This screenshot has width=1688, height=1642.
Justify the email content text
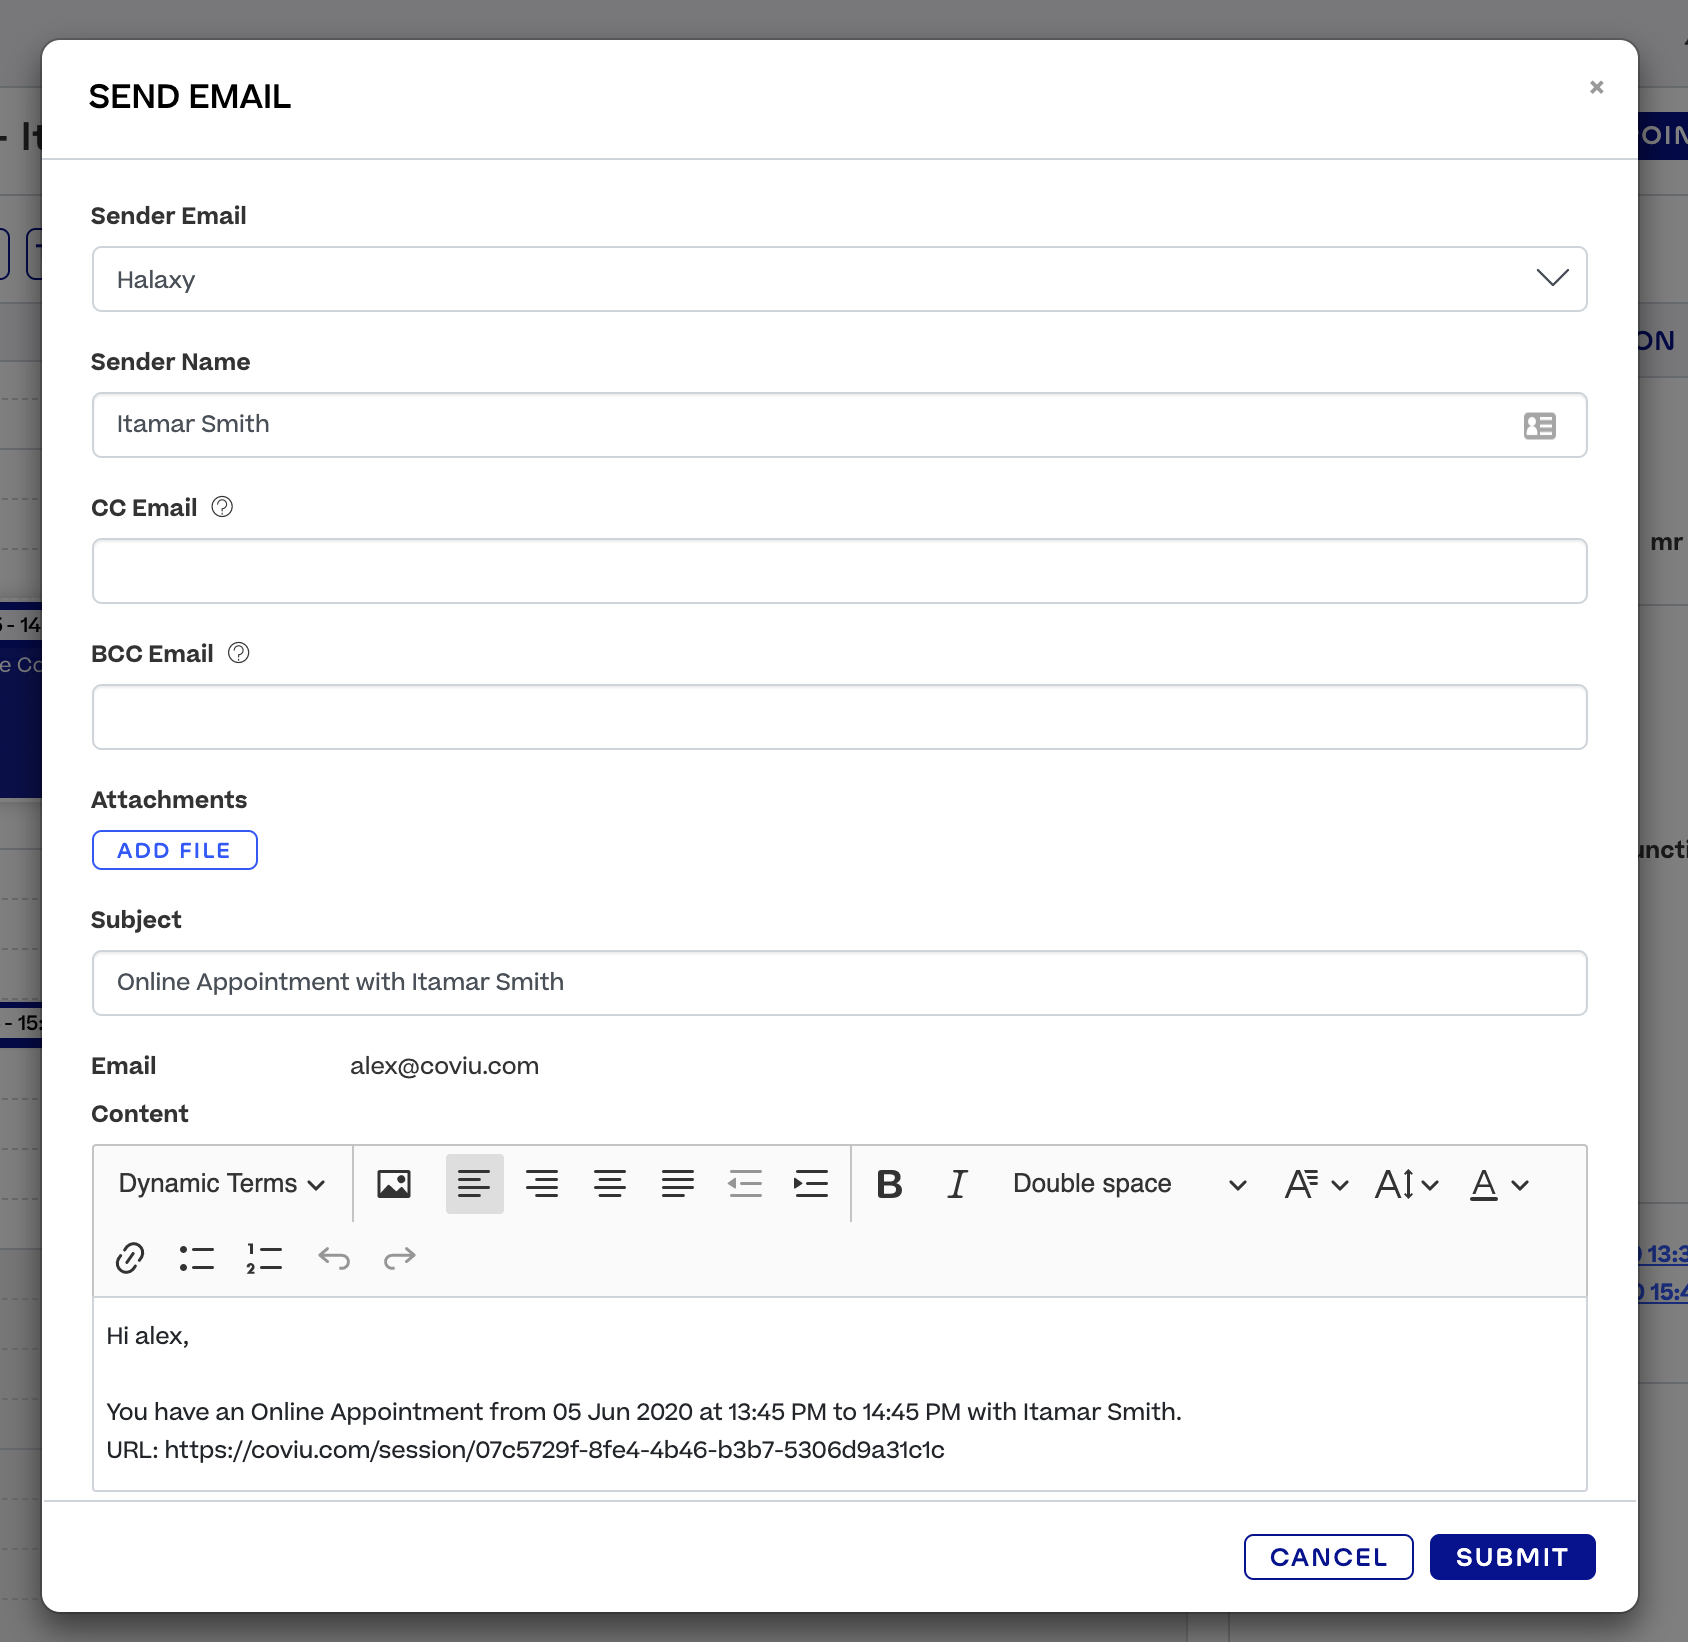tap(678, 1184)
